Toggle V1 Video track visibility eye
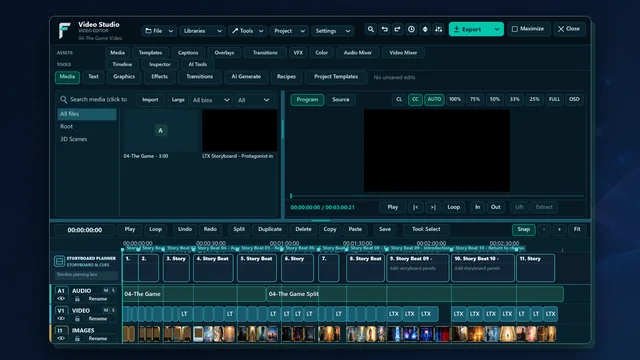This screenshot has width=640, height=360. tap(61, 319)
